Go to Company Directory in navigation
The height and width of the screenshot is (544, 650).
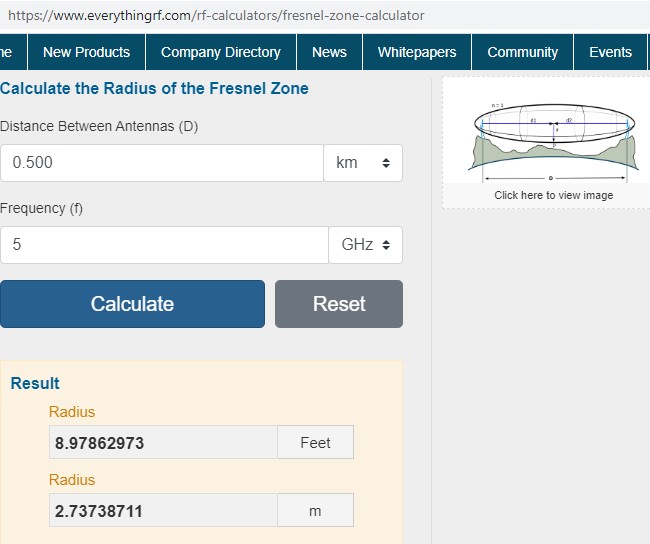(x=221, y=52)
